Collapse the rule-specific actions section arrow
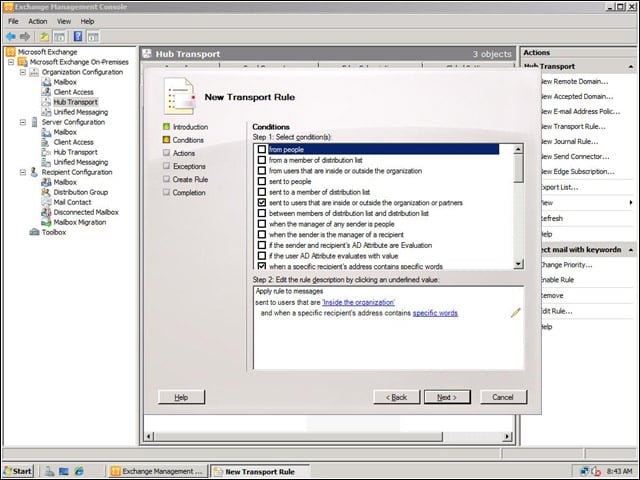 click(x=631, y=249)
